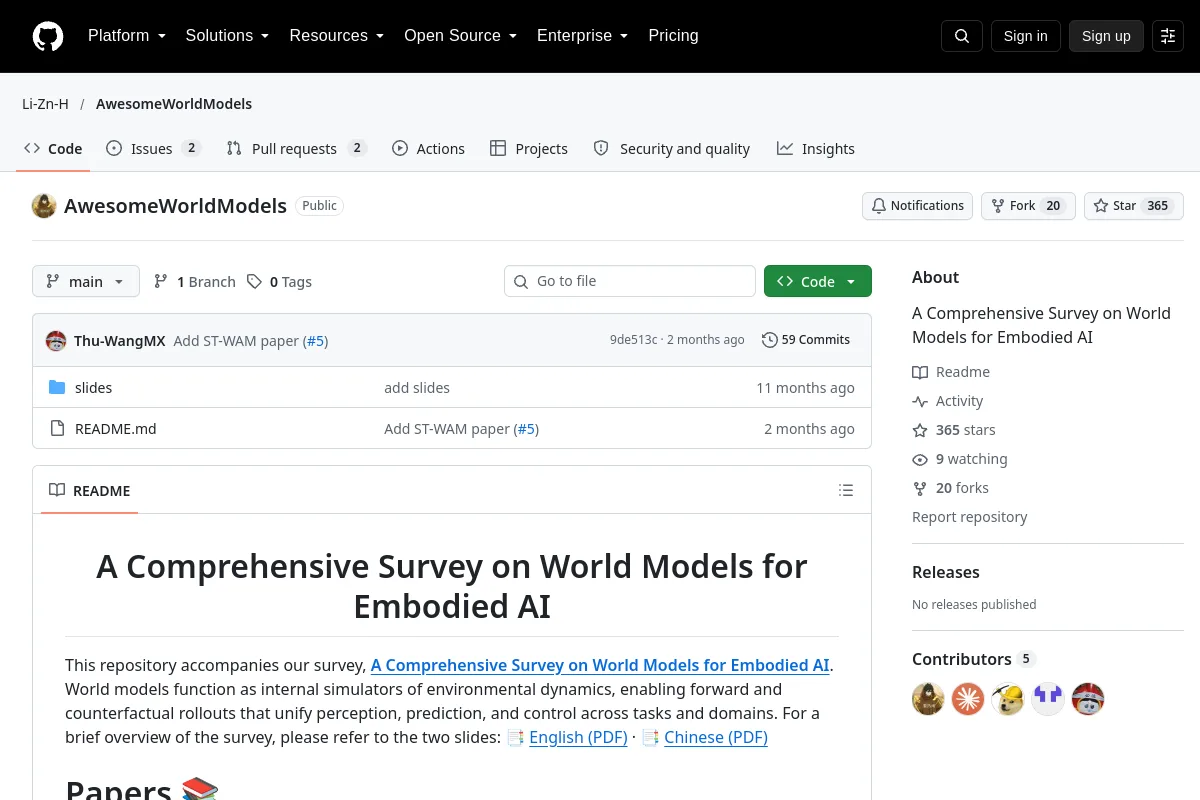The width and height of the screenshot is (1200, 800).
Task: Open the AwesomeWorldModels breadcrumb link
Action: 174,104
